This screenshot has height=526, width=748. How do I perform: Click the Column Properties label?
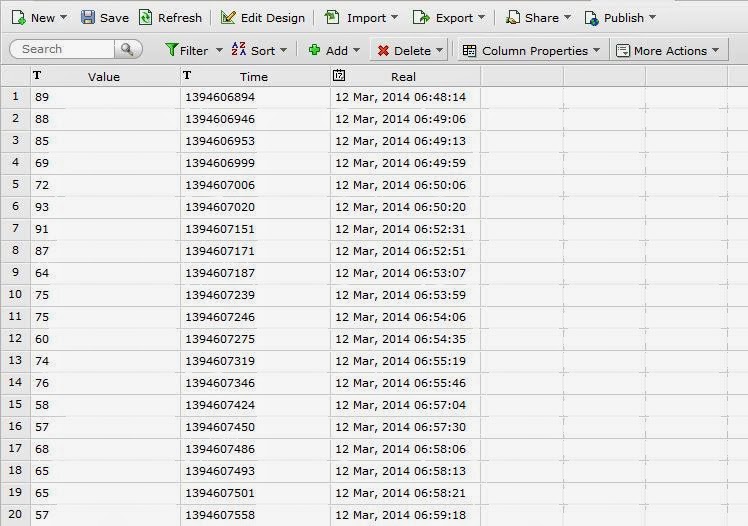pyautogui.click(x=535, y=51)
